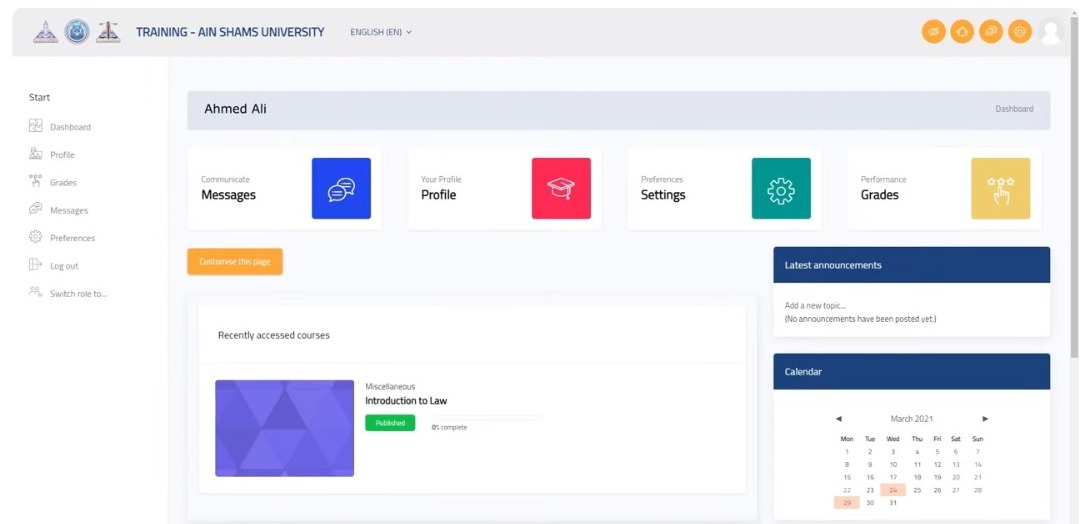
Task: Go to previous month in calendar
Action: pyautogui.click(x=839, y=419)
